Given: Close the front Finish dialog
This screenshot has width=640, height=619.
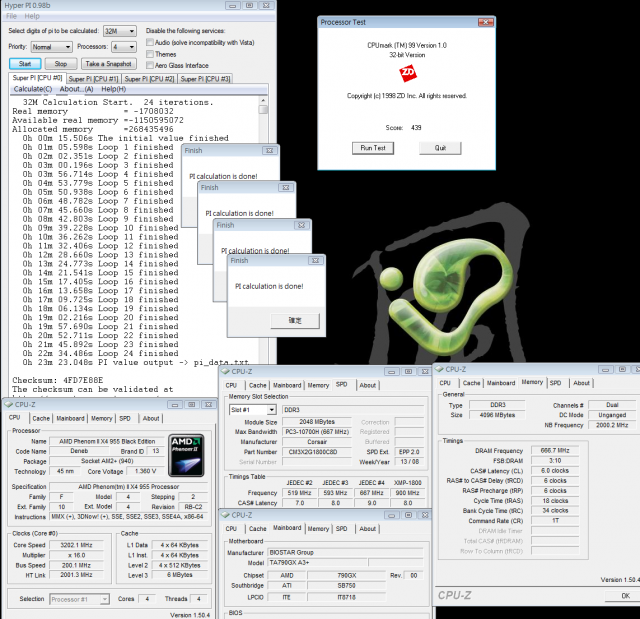Looking at the screenshot, I should point(315,260).
